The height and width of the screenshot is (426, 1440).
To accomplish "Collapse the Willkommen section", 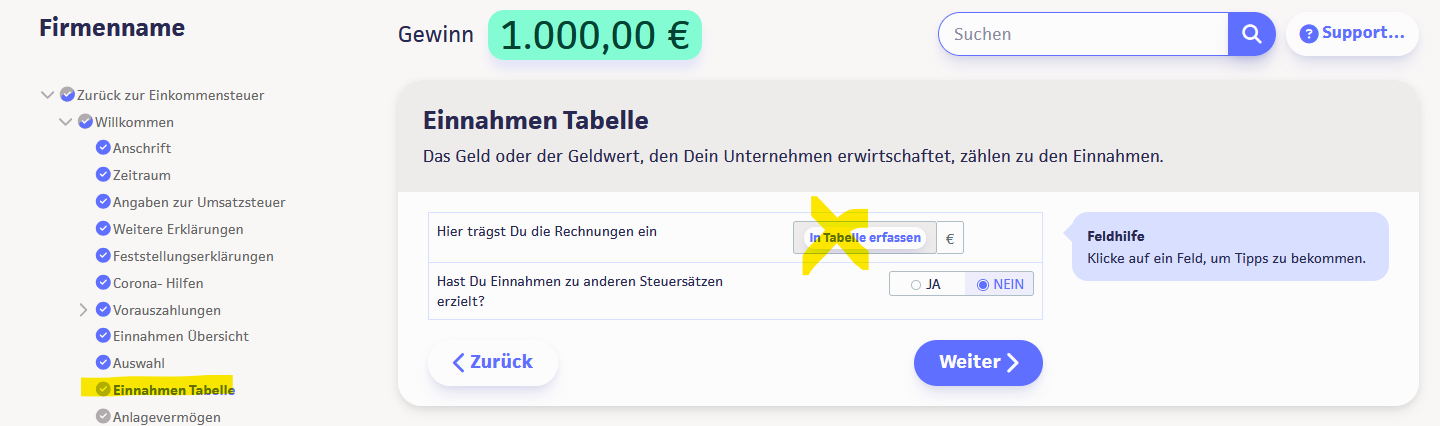I will click(66, 122).
